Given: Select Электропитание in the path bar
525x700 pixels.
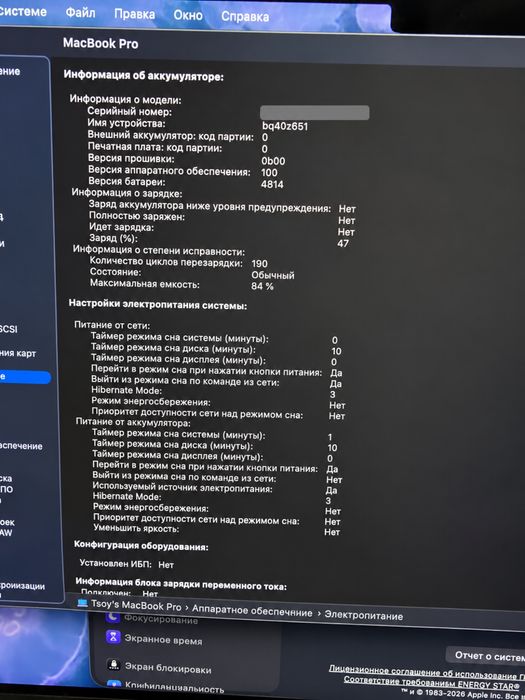Looking at the screenshot, I should pos(363,616).
